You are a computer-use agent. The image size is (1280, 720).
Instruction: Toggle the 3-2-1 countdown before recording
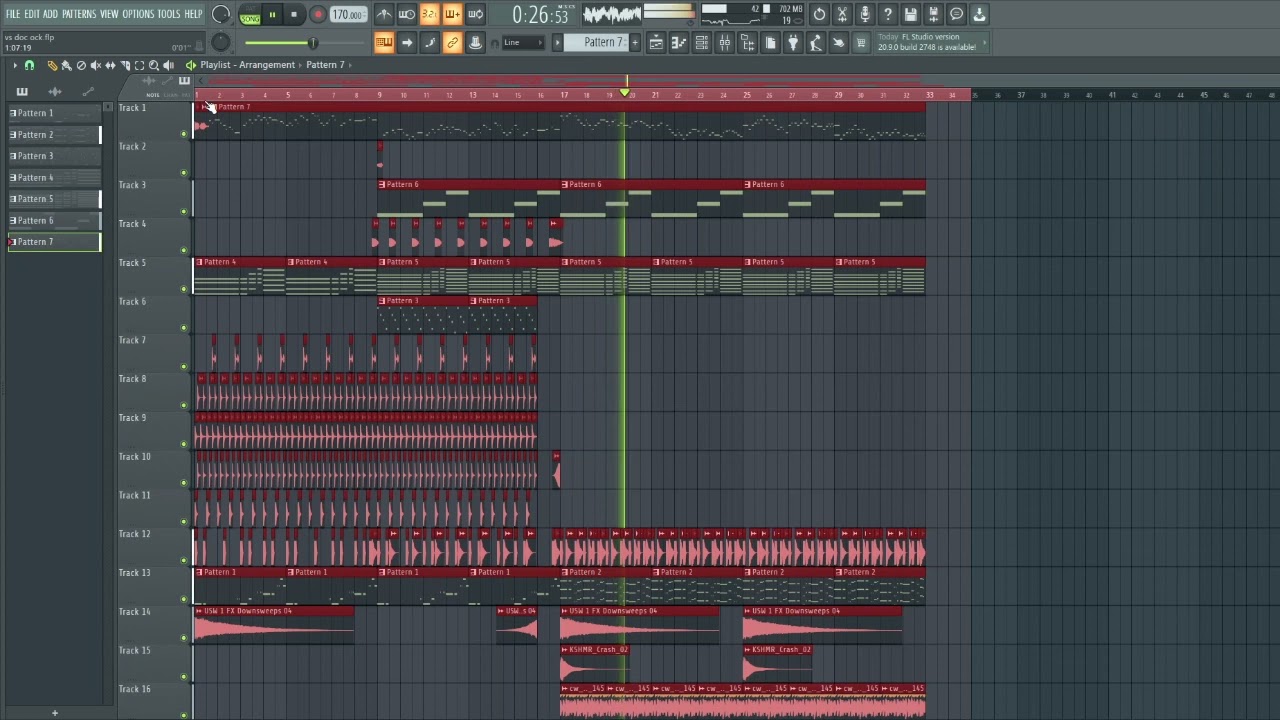click(430, 14)
